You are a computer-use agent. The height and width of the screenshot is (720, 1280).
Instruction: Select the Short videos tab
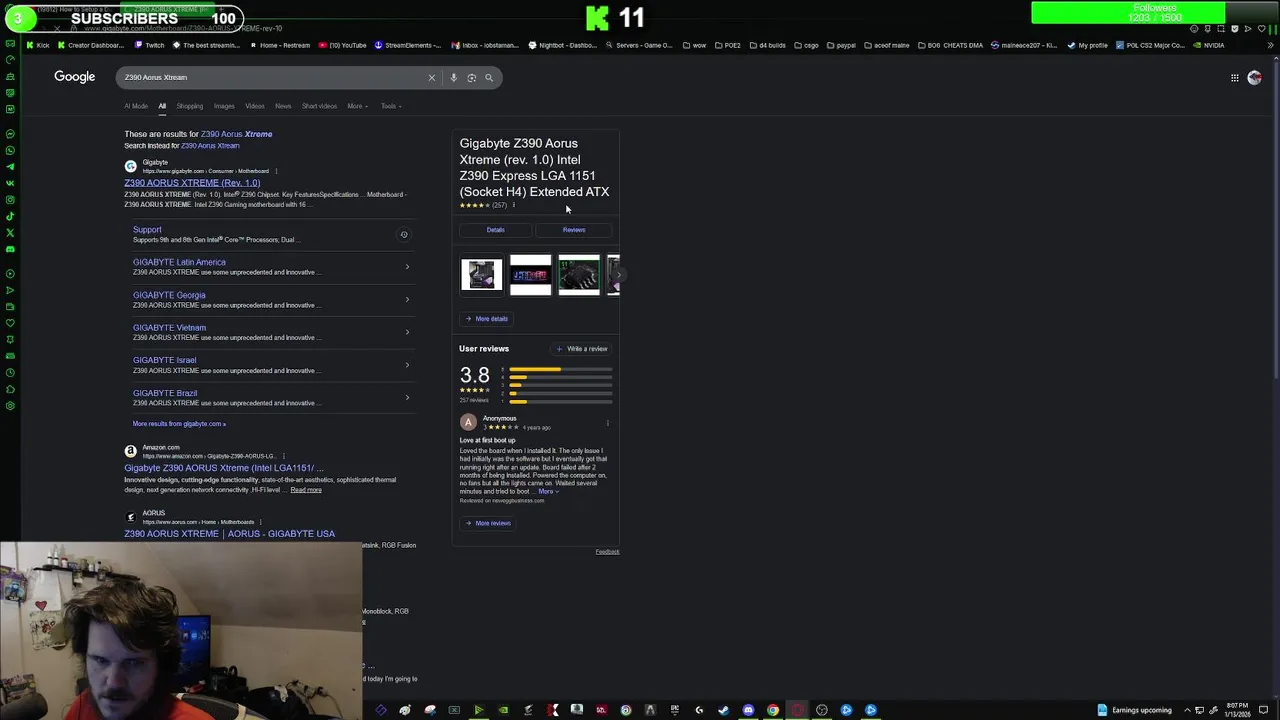coord(319,106)
